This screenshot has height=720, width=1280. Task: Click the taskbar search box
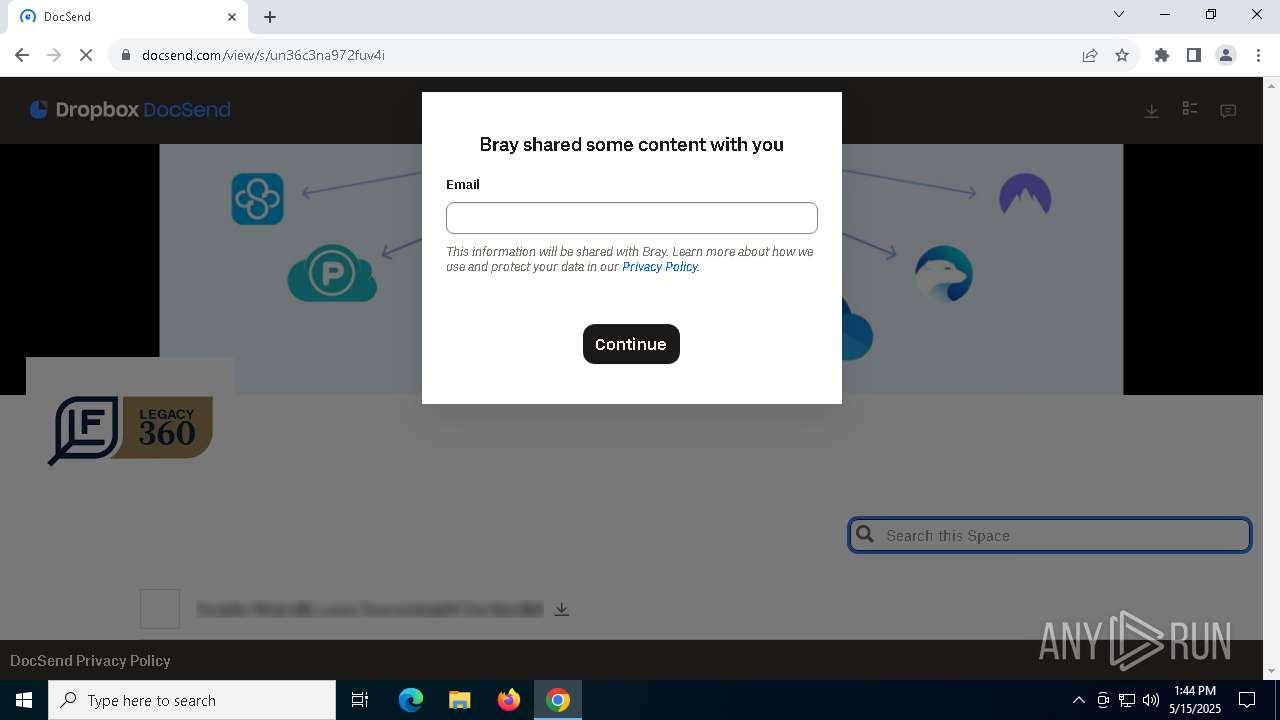click(192, 700)
